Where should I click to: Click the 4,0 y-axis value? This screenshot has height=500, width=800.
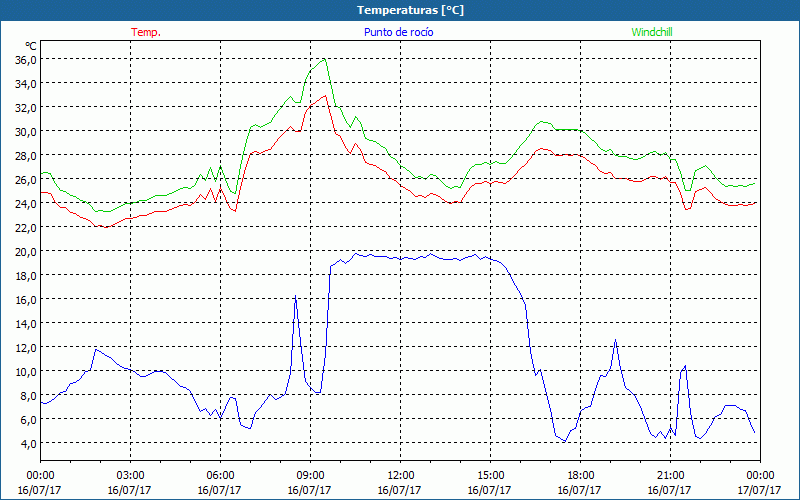tap(29, 443)
